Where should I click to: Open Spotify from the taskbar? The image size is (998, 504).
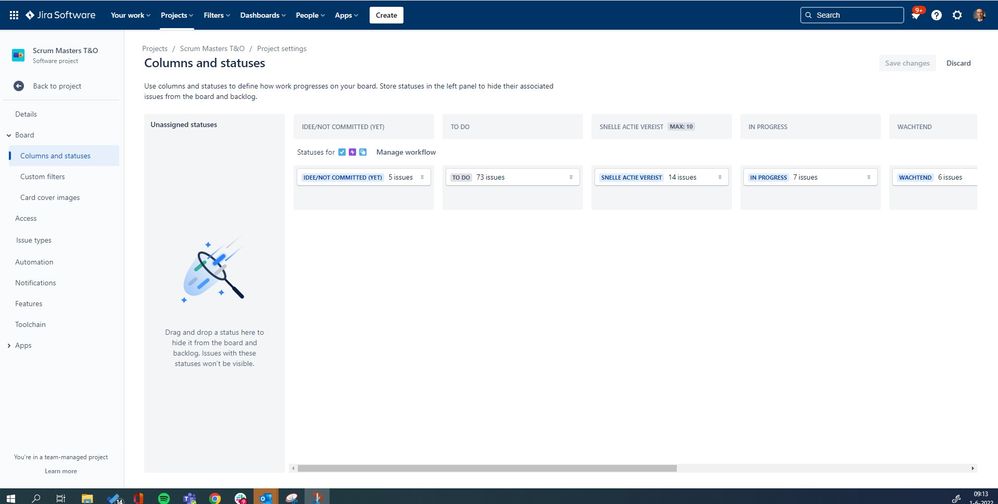[164, 498]
